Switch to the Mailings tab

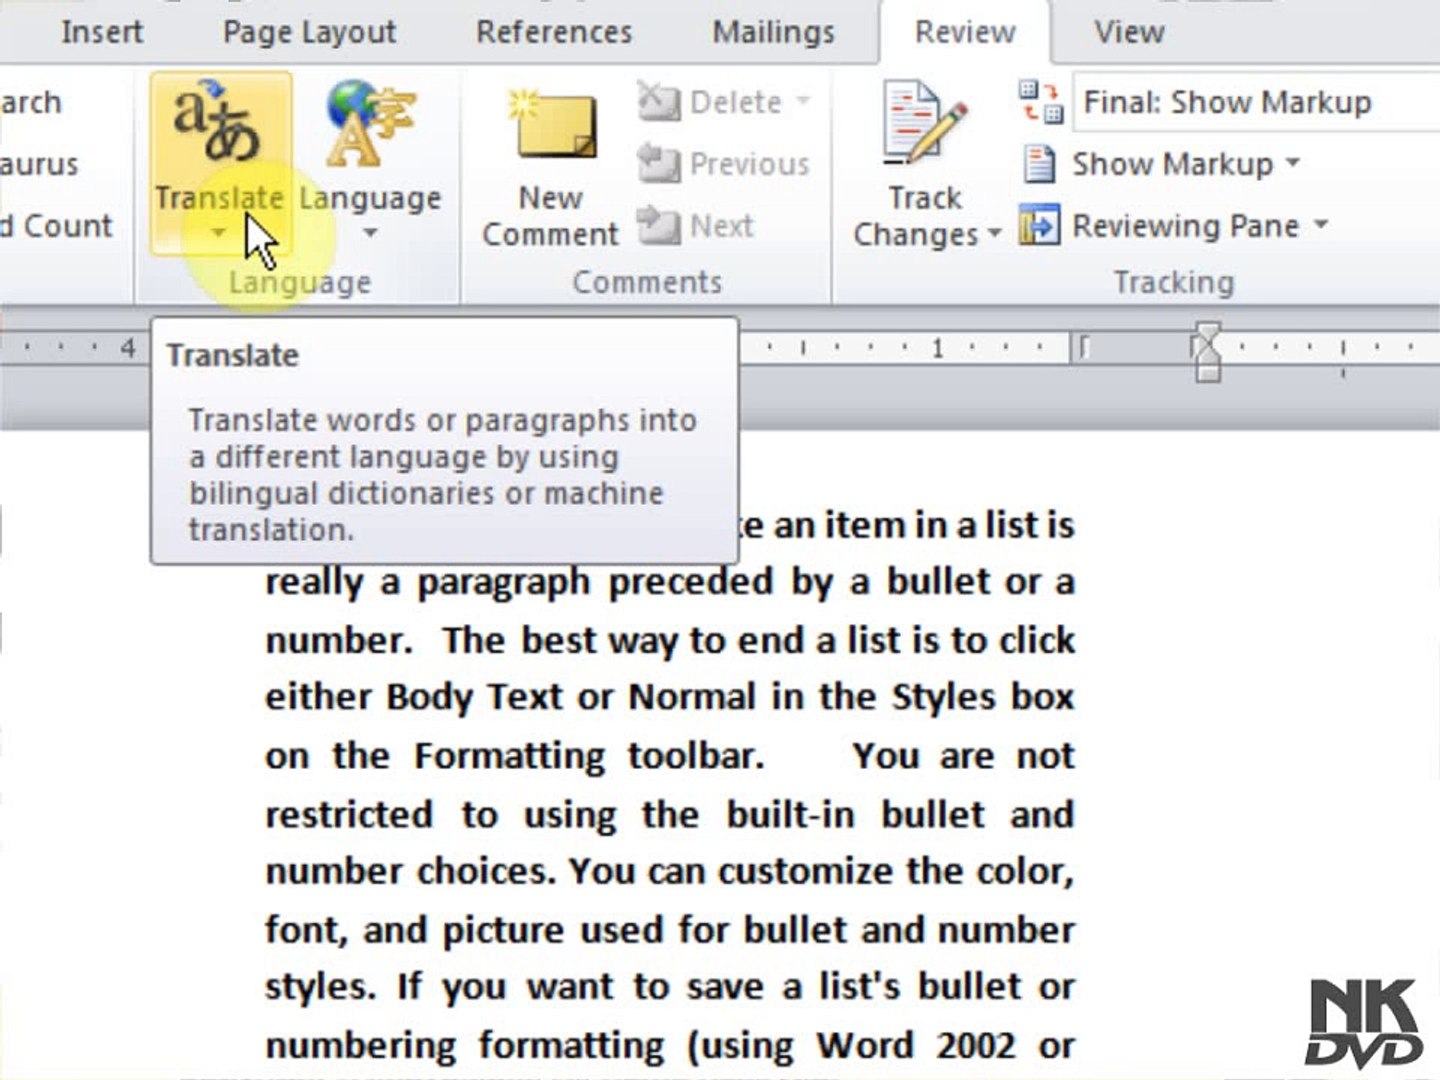pyautogui.click(x=773, y=32)
